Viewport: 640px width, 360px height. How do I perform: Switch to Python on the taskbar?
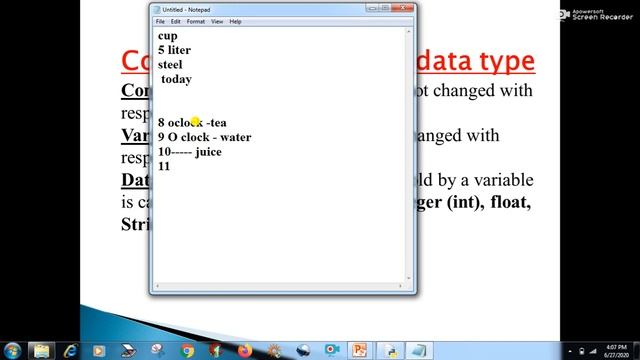[x=390, y=351]
